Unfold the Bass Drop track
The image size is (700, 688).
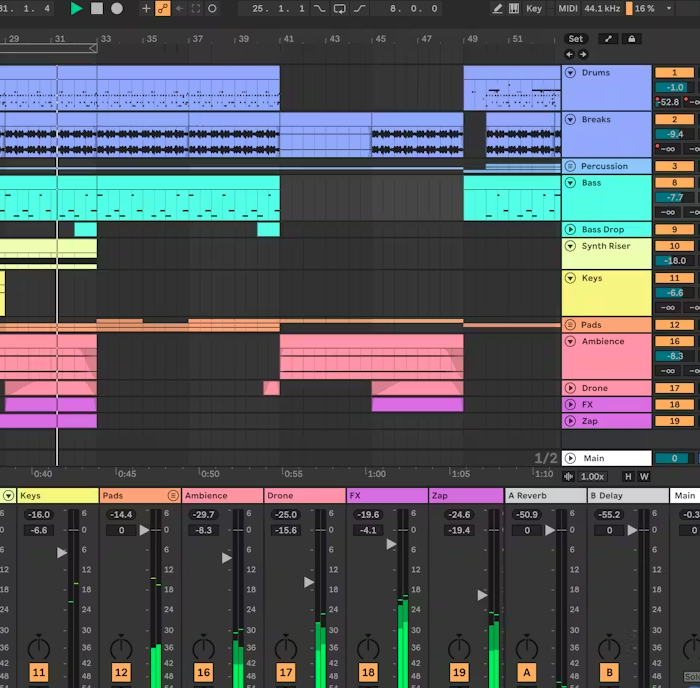(x=571, y=229)
